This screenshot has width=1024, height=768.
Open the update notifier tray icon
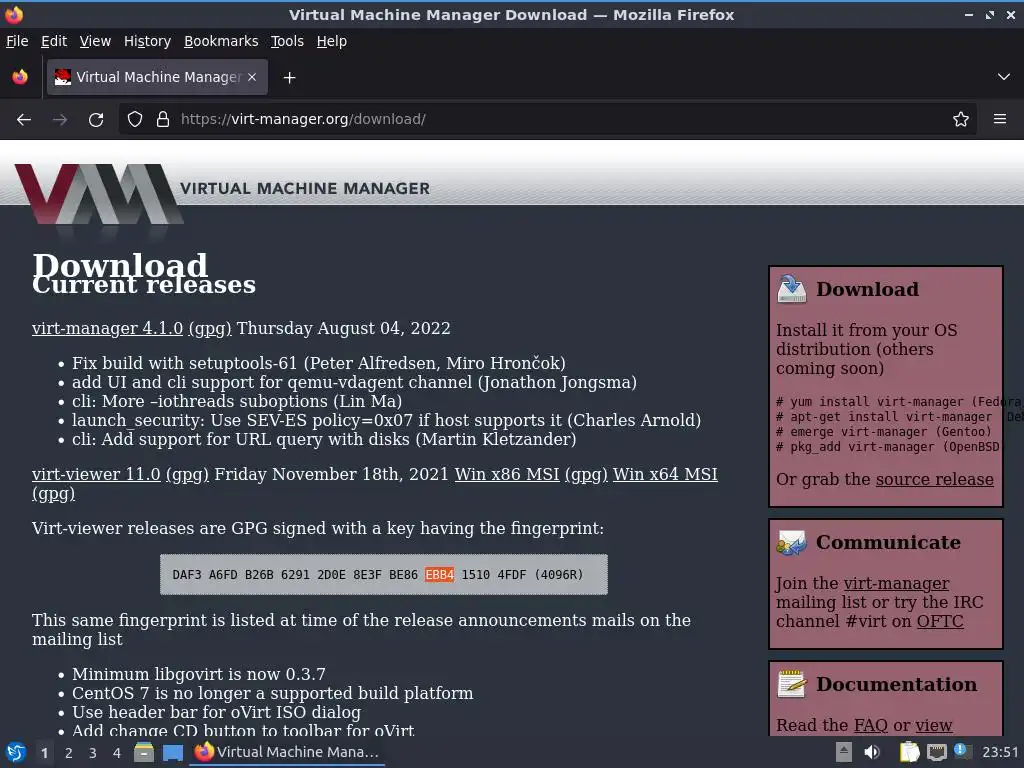pos(961,750)
